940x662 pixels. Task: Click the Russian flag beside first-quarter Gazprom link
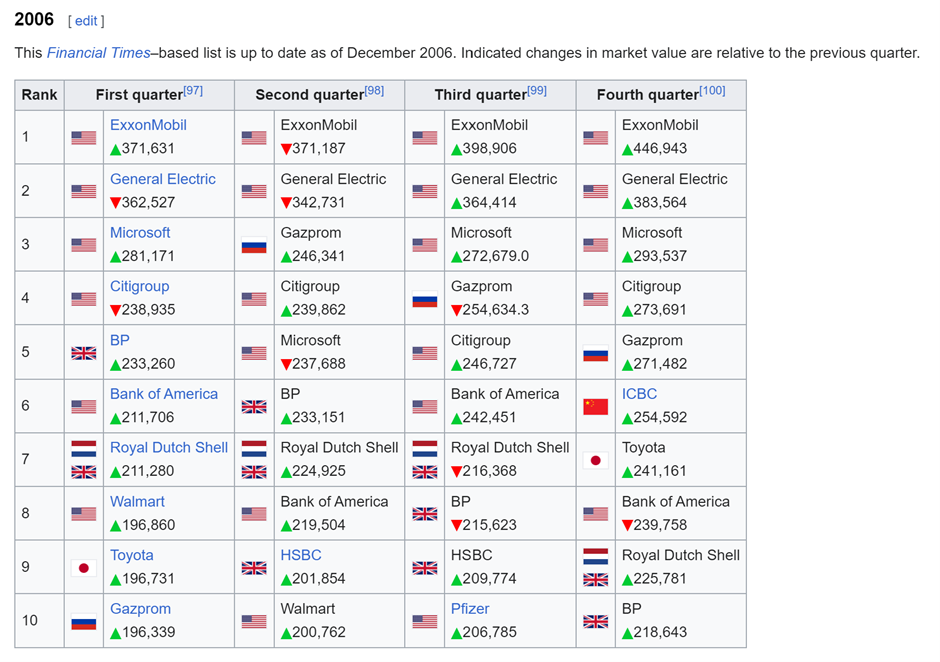click(84, 621)
